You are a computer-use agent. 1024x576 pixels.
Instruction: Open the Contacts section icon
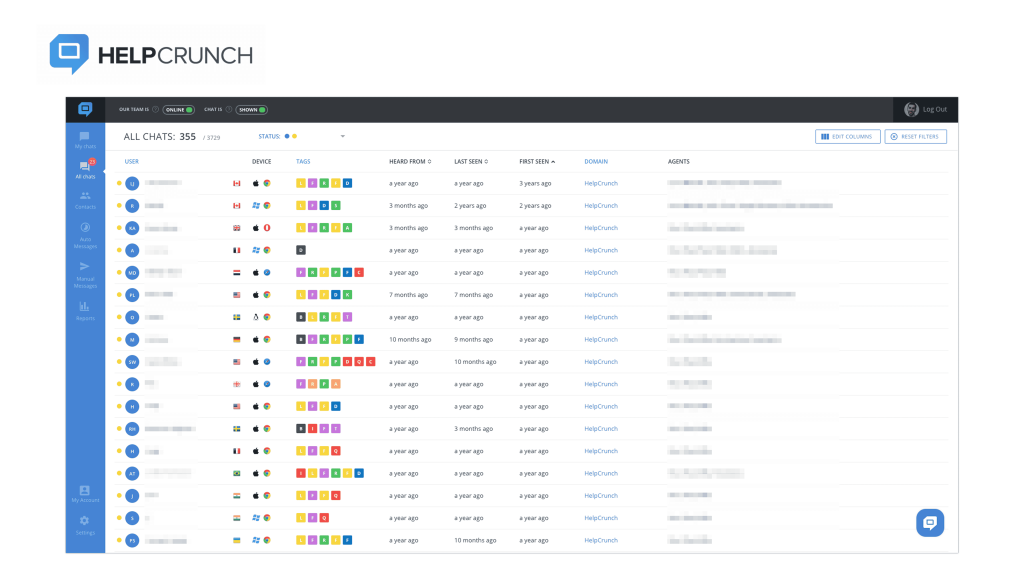click(85, 198)
